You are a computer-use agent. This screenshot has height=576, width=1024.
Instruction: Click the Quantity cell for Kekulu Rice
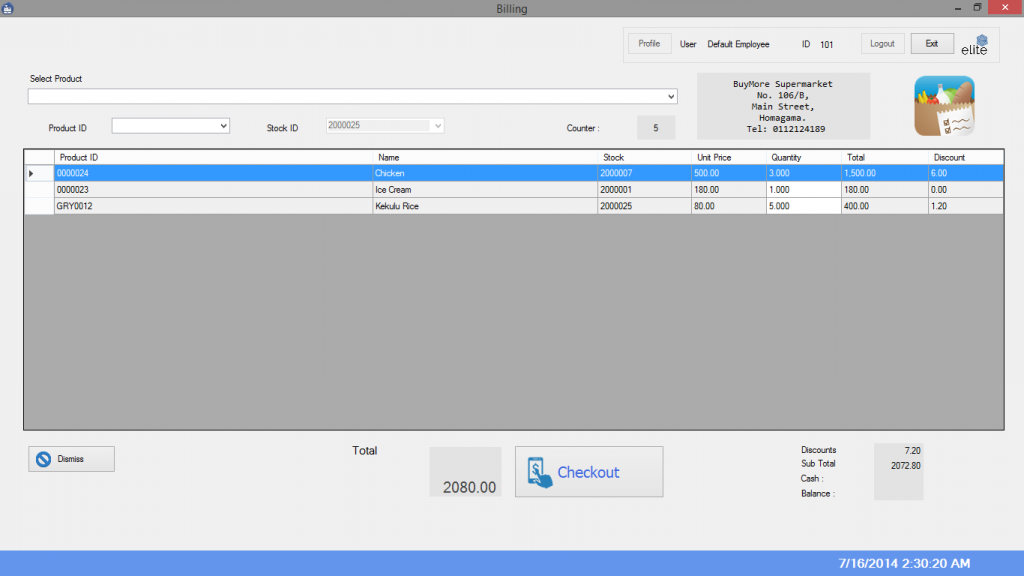tap(803, 206)
